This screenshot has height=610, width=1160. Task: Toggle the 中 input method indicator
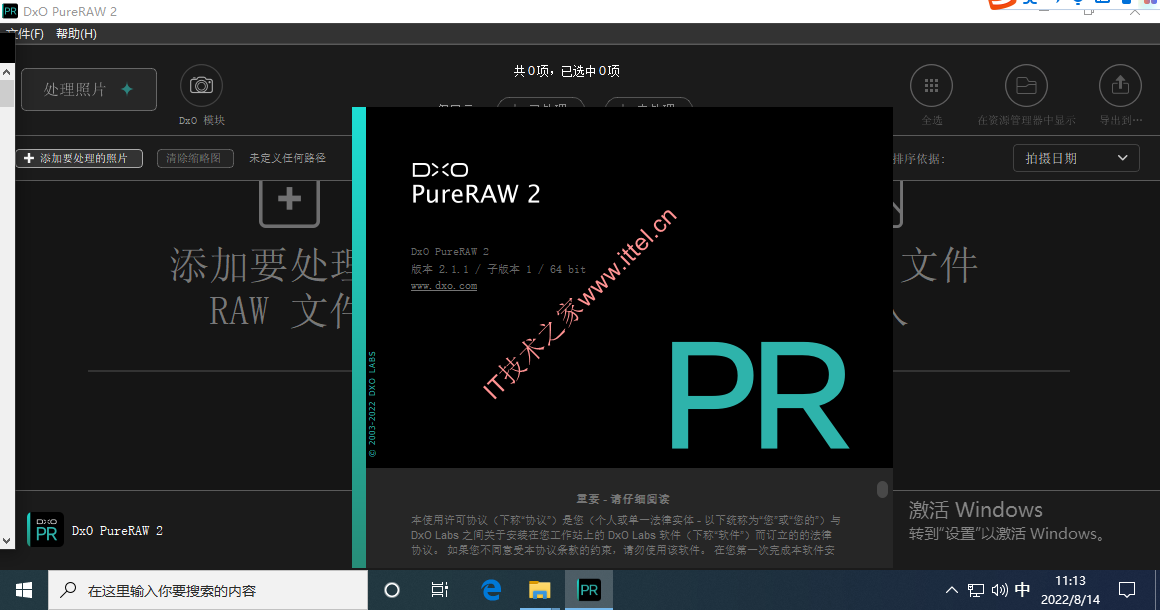(x=1022, y=590)
